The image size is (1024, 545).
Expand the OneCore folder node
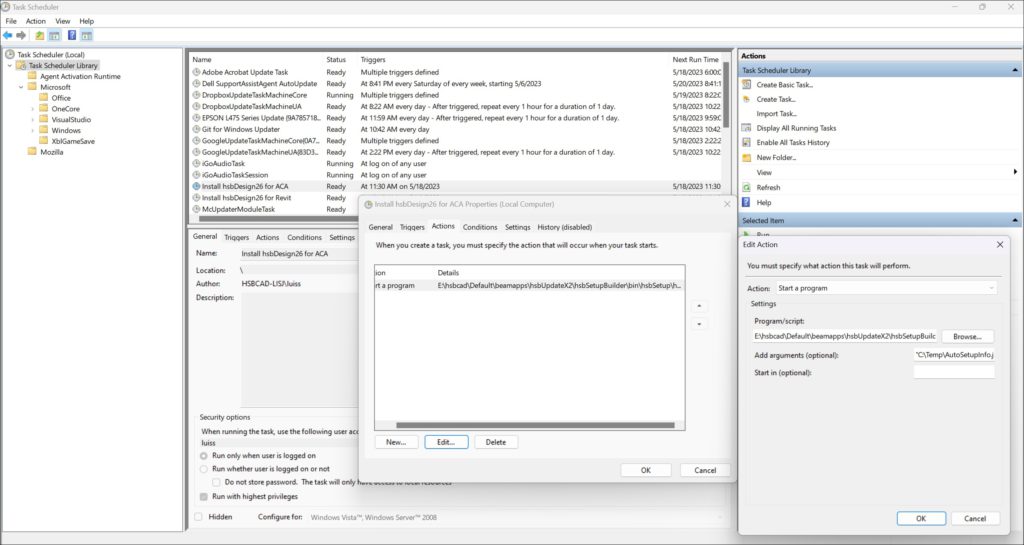coord(33,109)
